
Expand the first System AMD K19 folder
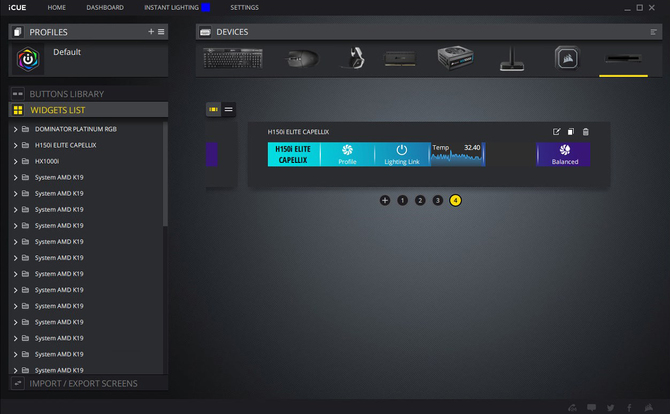tap(15, 177)
